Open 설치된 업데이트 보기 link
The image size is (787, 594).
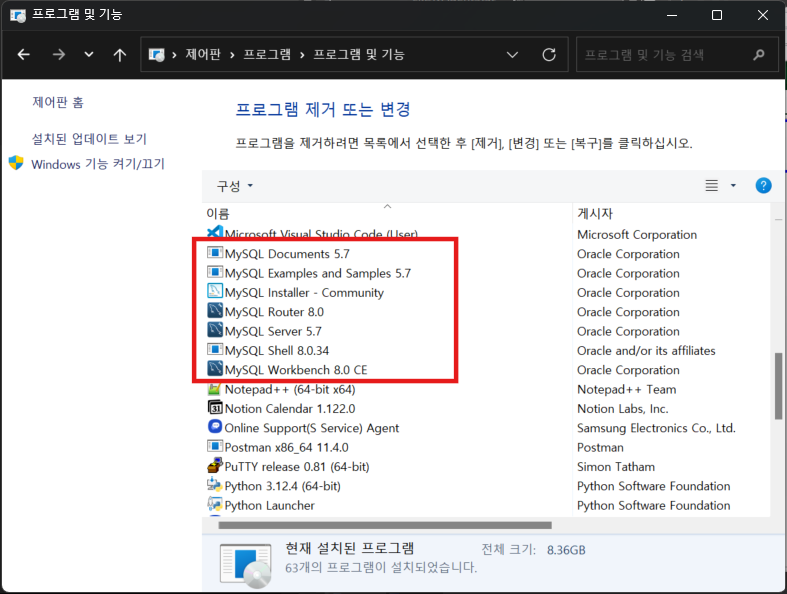pyautogui.click(x=89, y=139)
